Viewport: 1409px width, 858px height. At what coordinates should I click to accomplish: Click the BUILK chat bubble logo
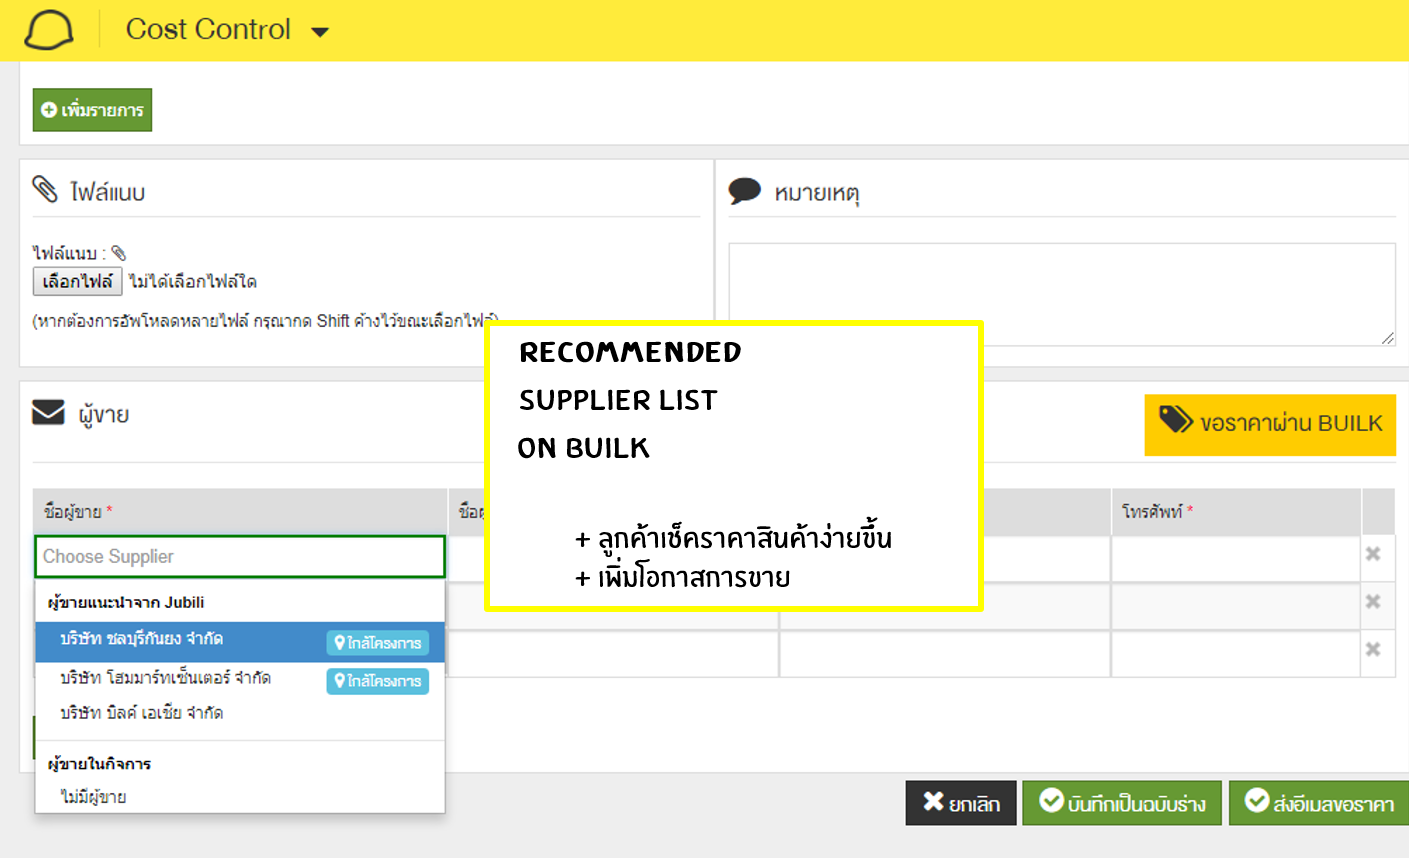[x=48, y=29]
